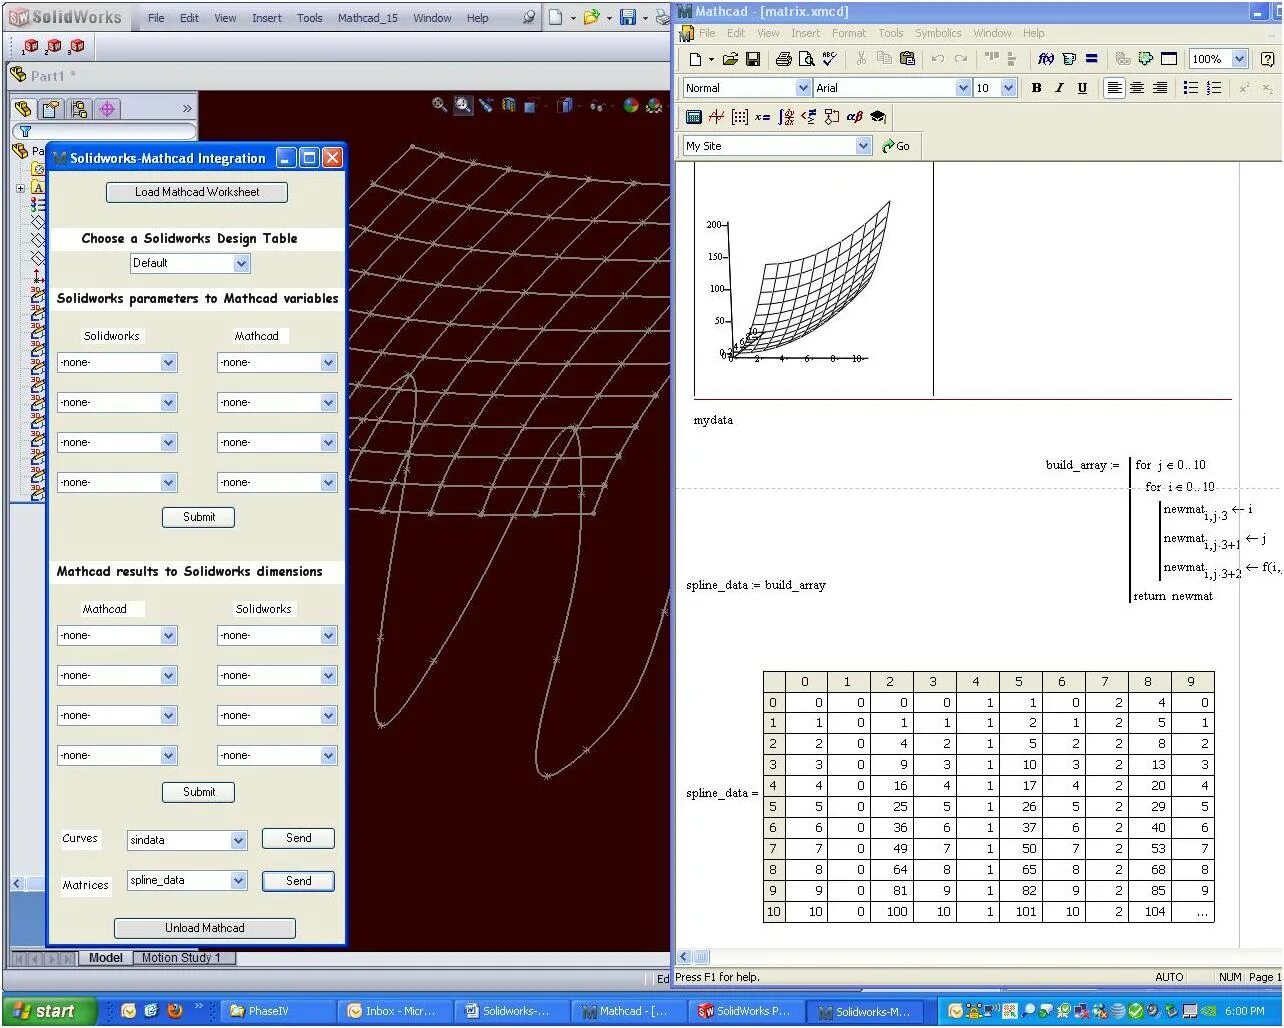Toggle bulleted list in Mathcad
Screen dimensions: 1284x1028
pyautogui.click(x=1190, y=88)
